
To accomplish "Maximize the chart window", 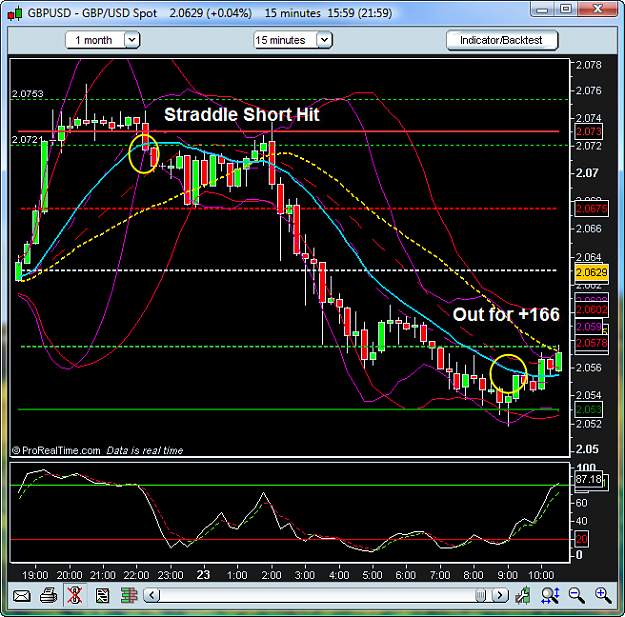I will (566, 8).
